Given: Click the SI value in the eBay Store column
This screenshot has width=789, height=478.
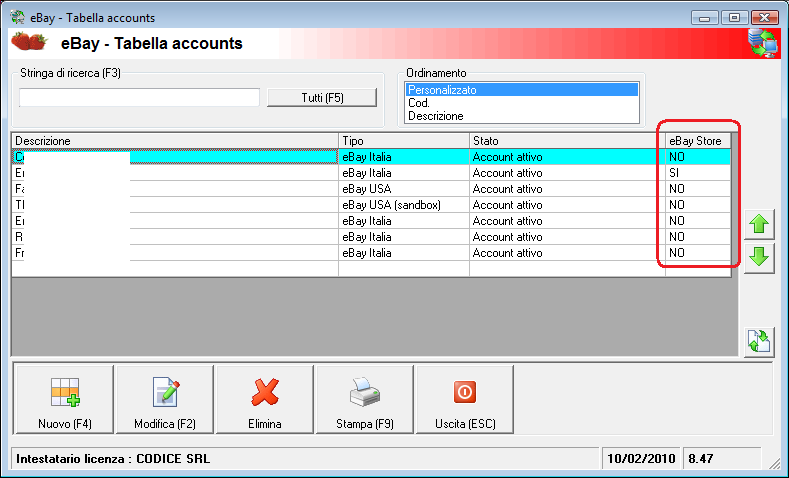Looking at the screenshot, I should click(698, 173).
